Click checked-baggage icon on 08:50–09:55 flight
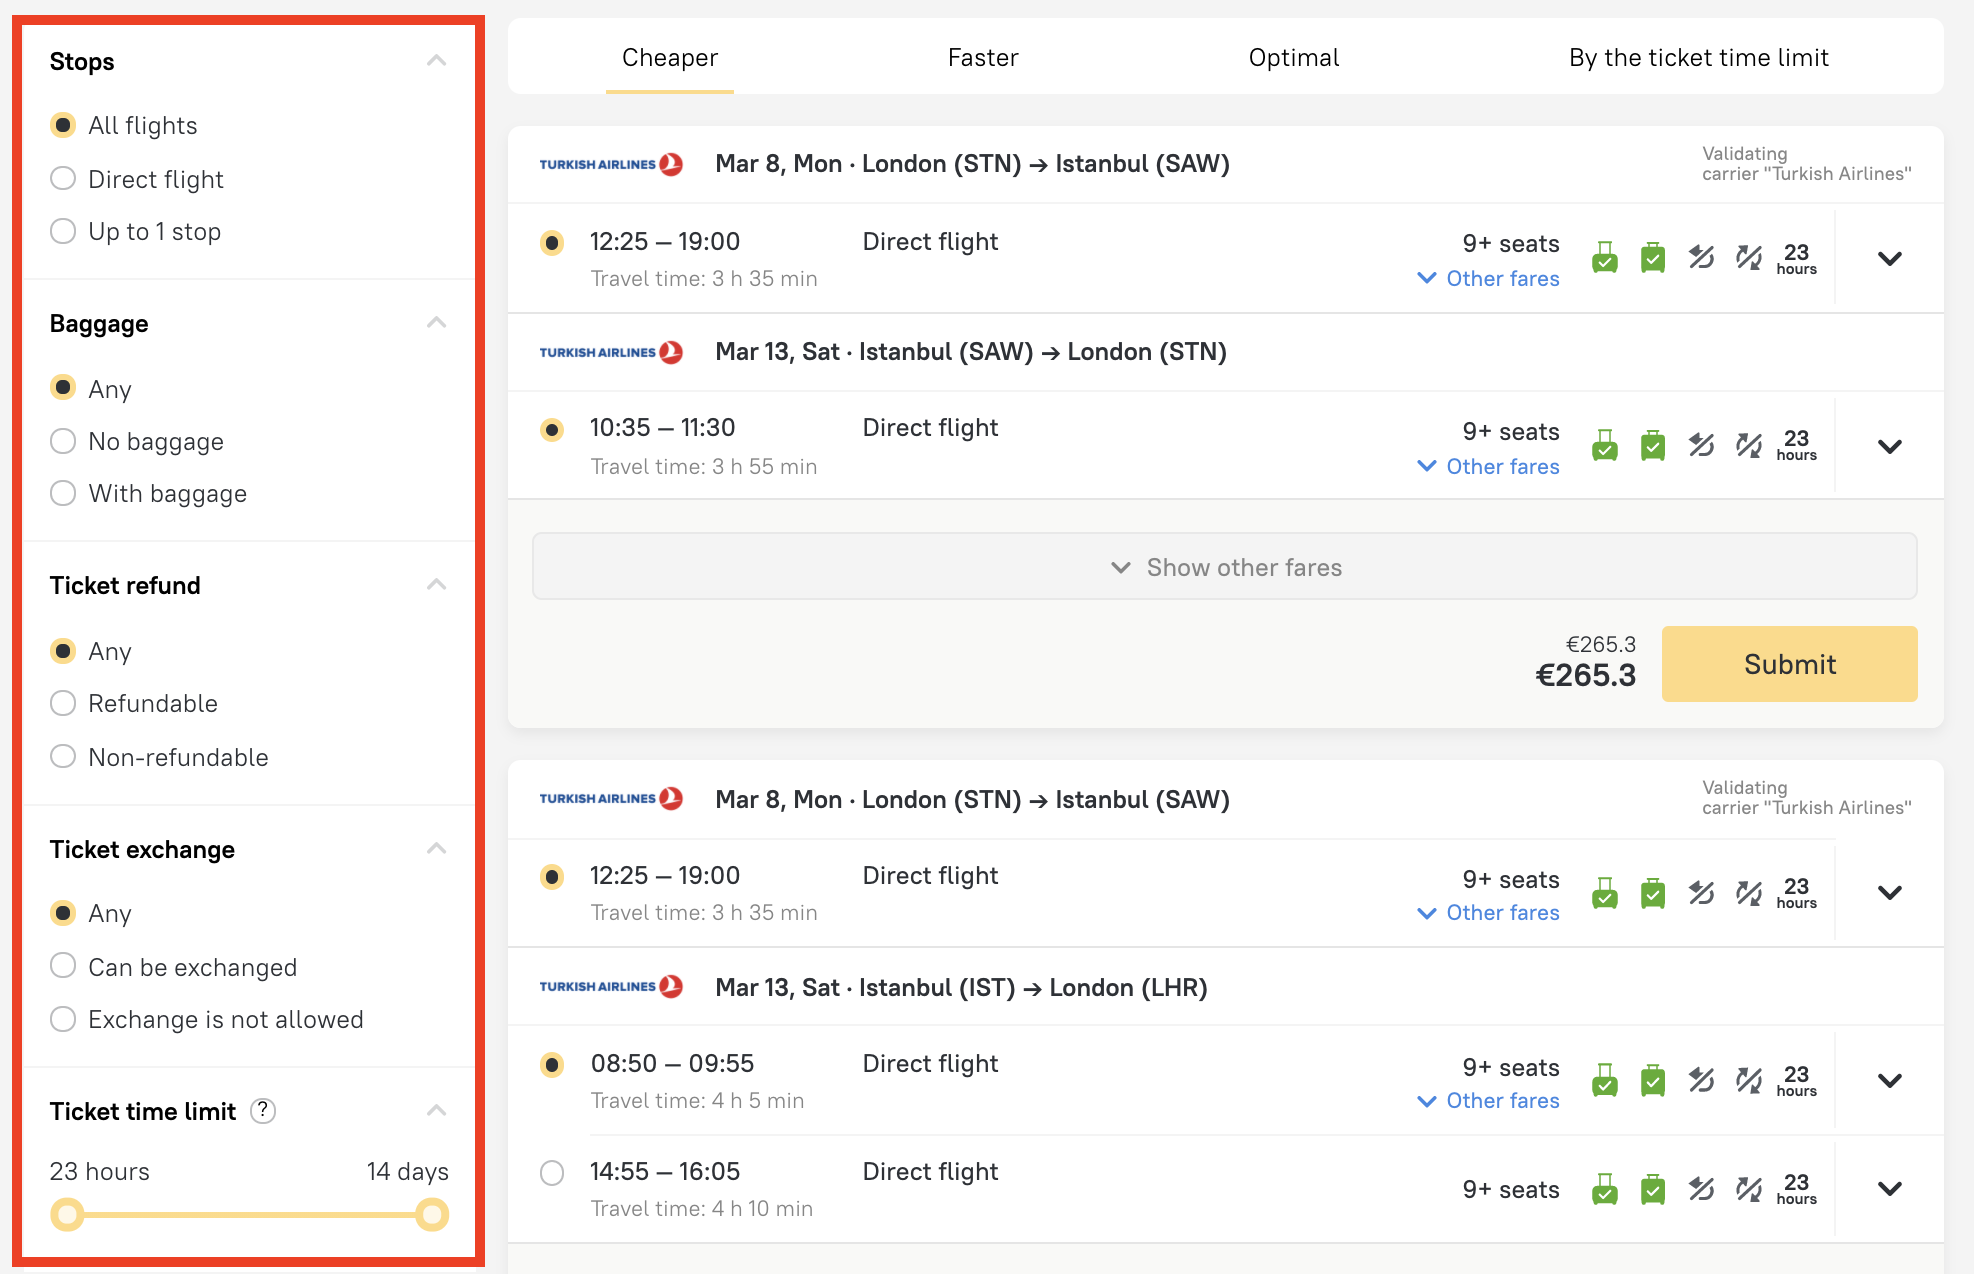This screenshot has height=1274, width=1974. [1653, 1081]
